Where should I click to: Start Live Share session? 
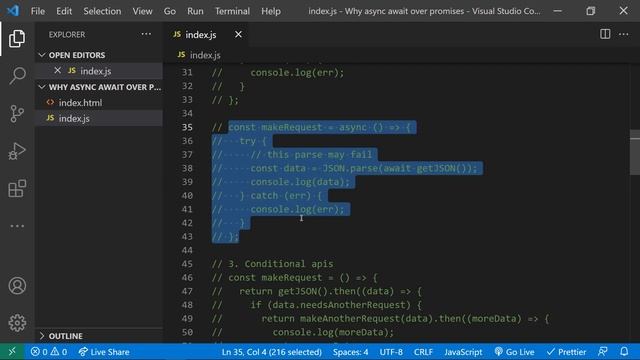click(104, 351)
